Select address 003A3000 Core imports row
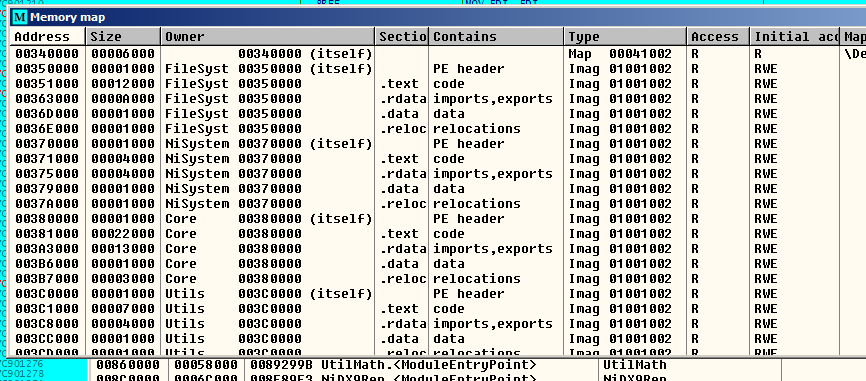 click(x=438, y=248)
